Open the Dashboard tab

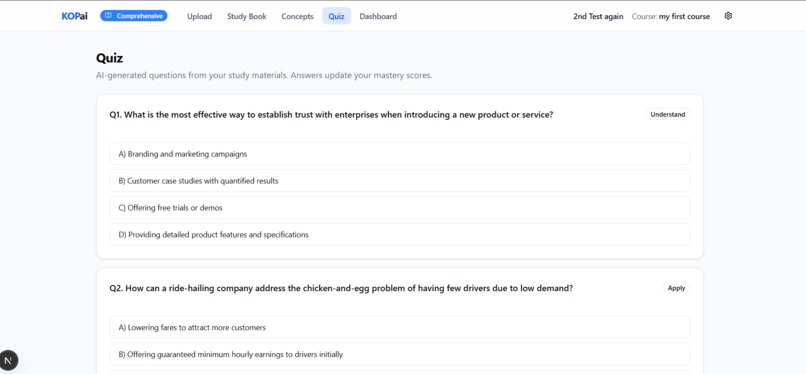coord(378,16)
